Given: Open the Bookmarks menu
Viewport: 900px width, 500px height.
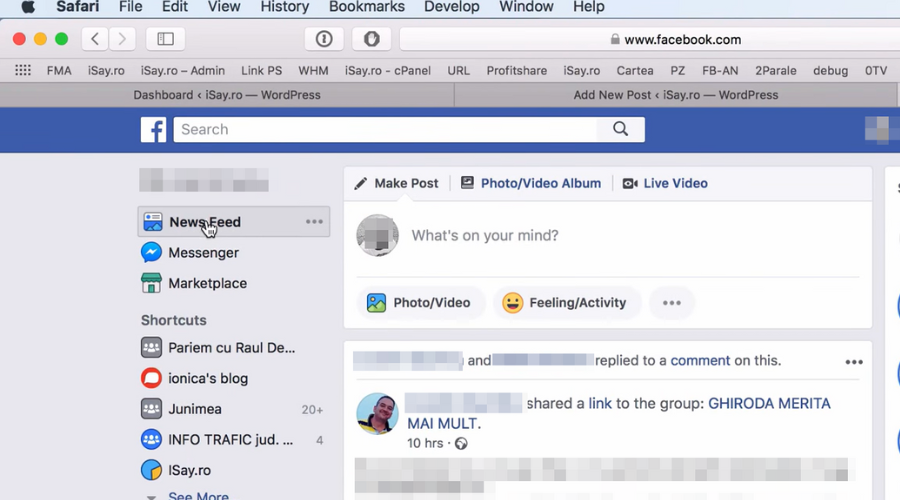Looking at the screenshot, I should click(367, 7).
